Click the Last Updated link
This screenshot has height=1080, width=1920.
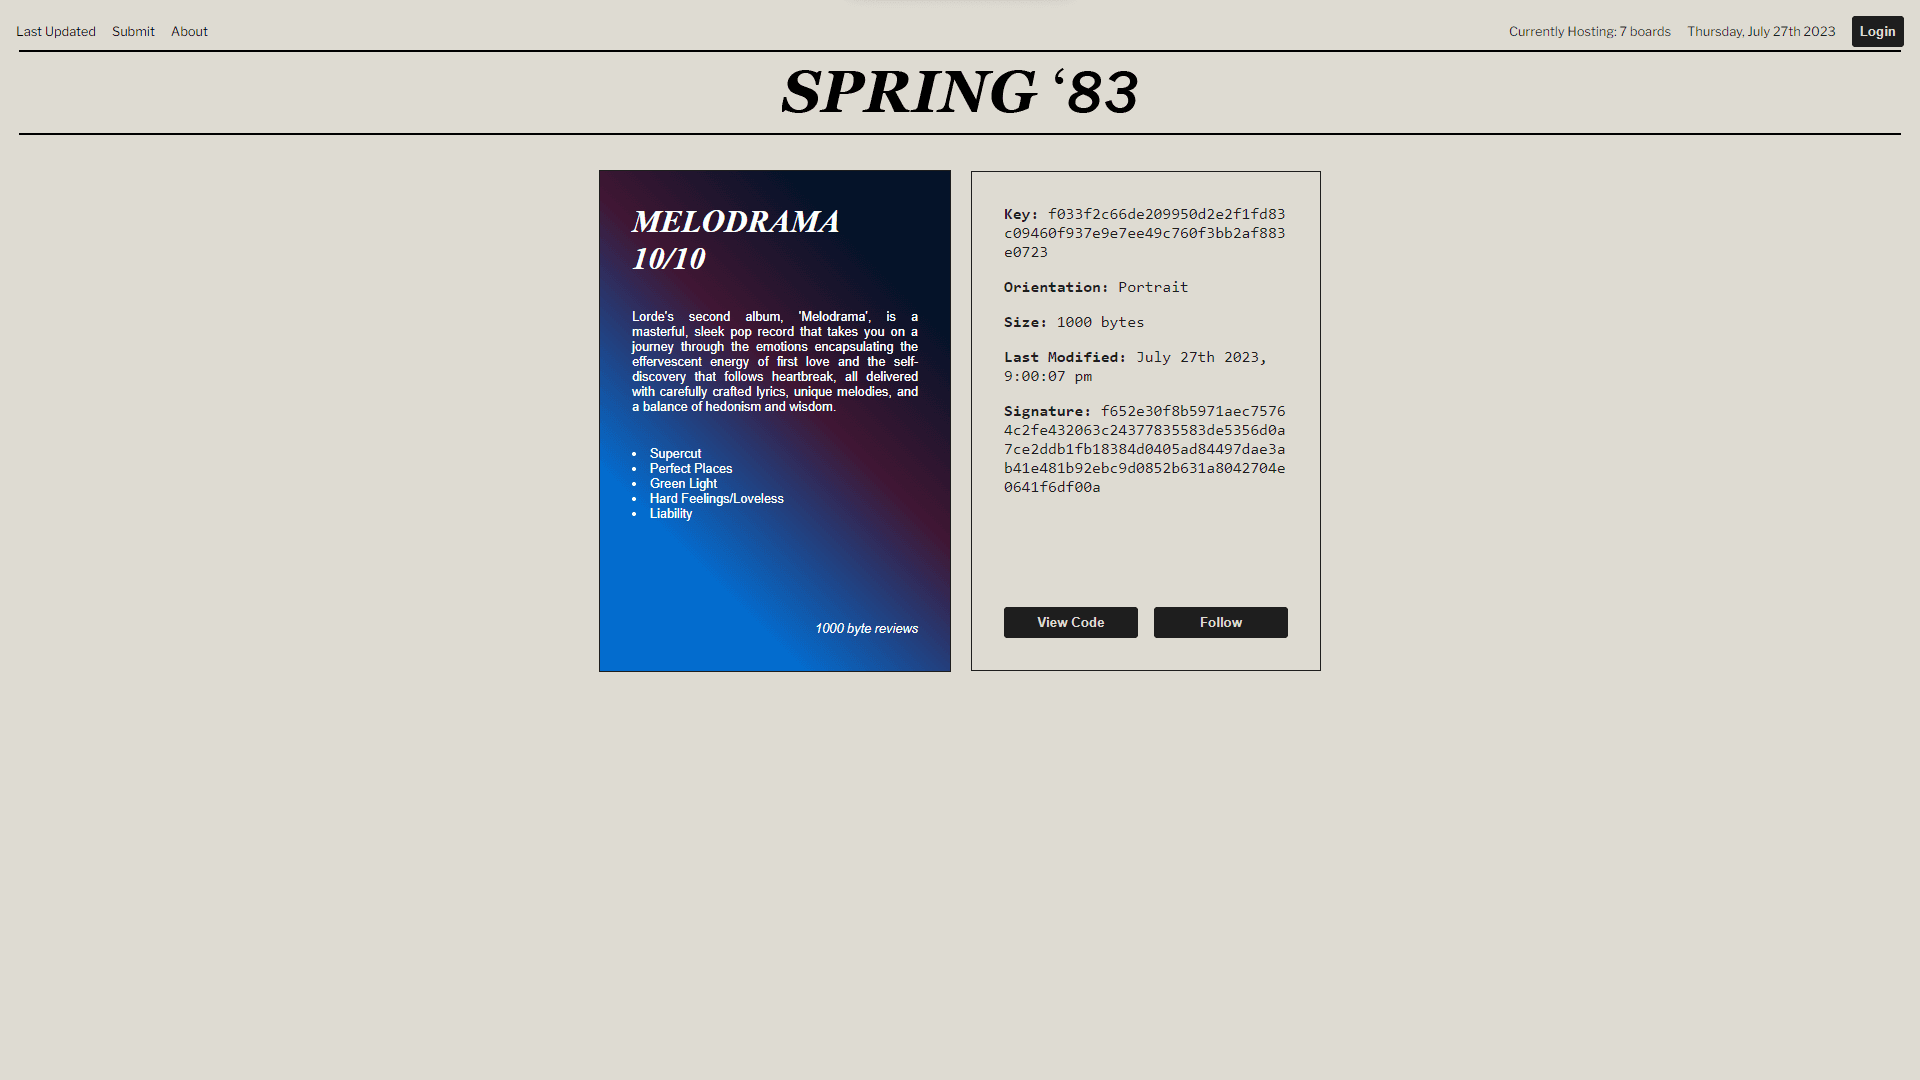[x=55, y=30]
